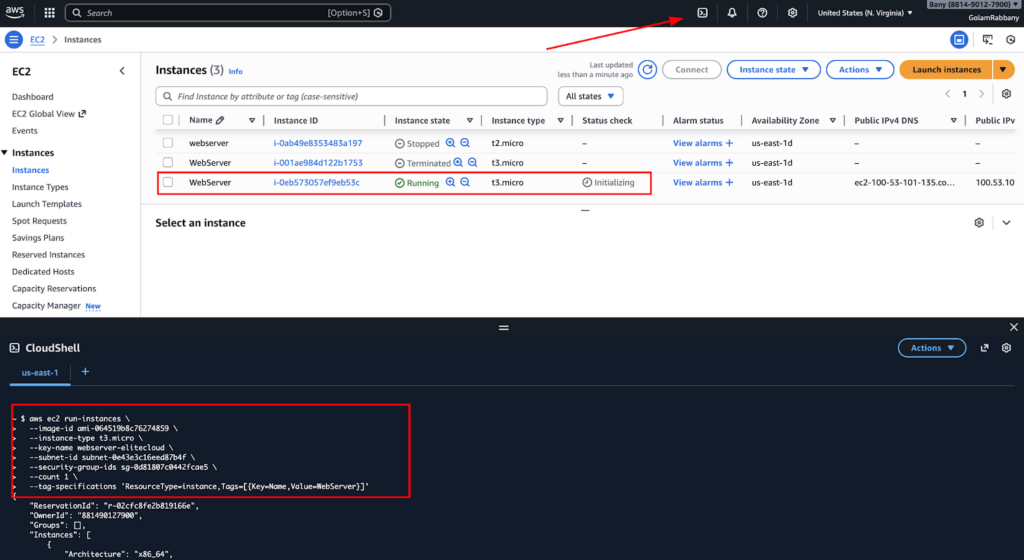Open Events in the sidebar

25,131
